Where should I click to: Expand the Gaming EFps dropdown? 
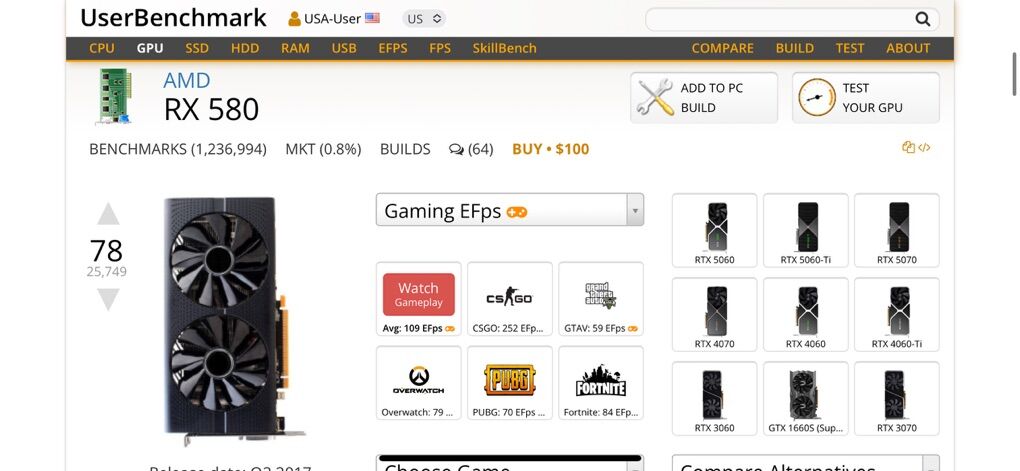509,209
